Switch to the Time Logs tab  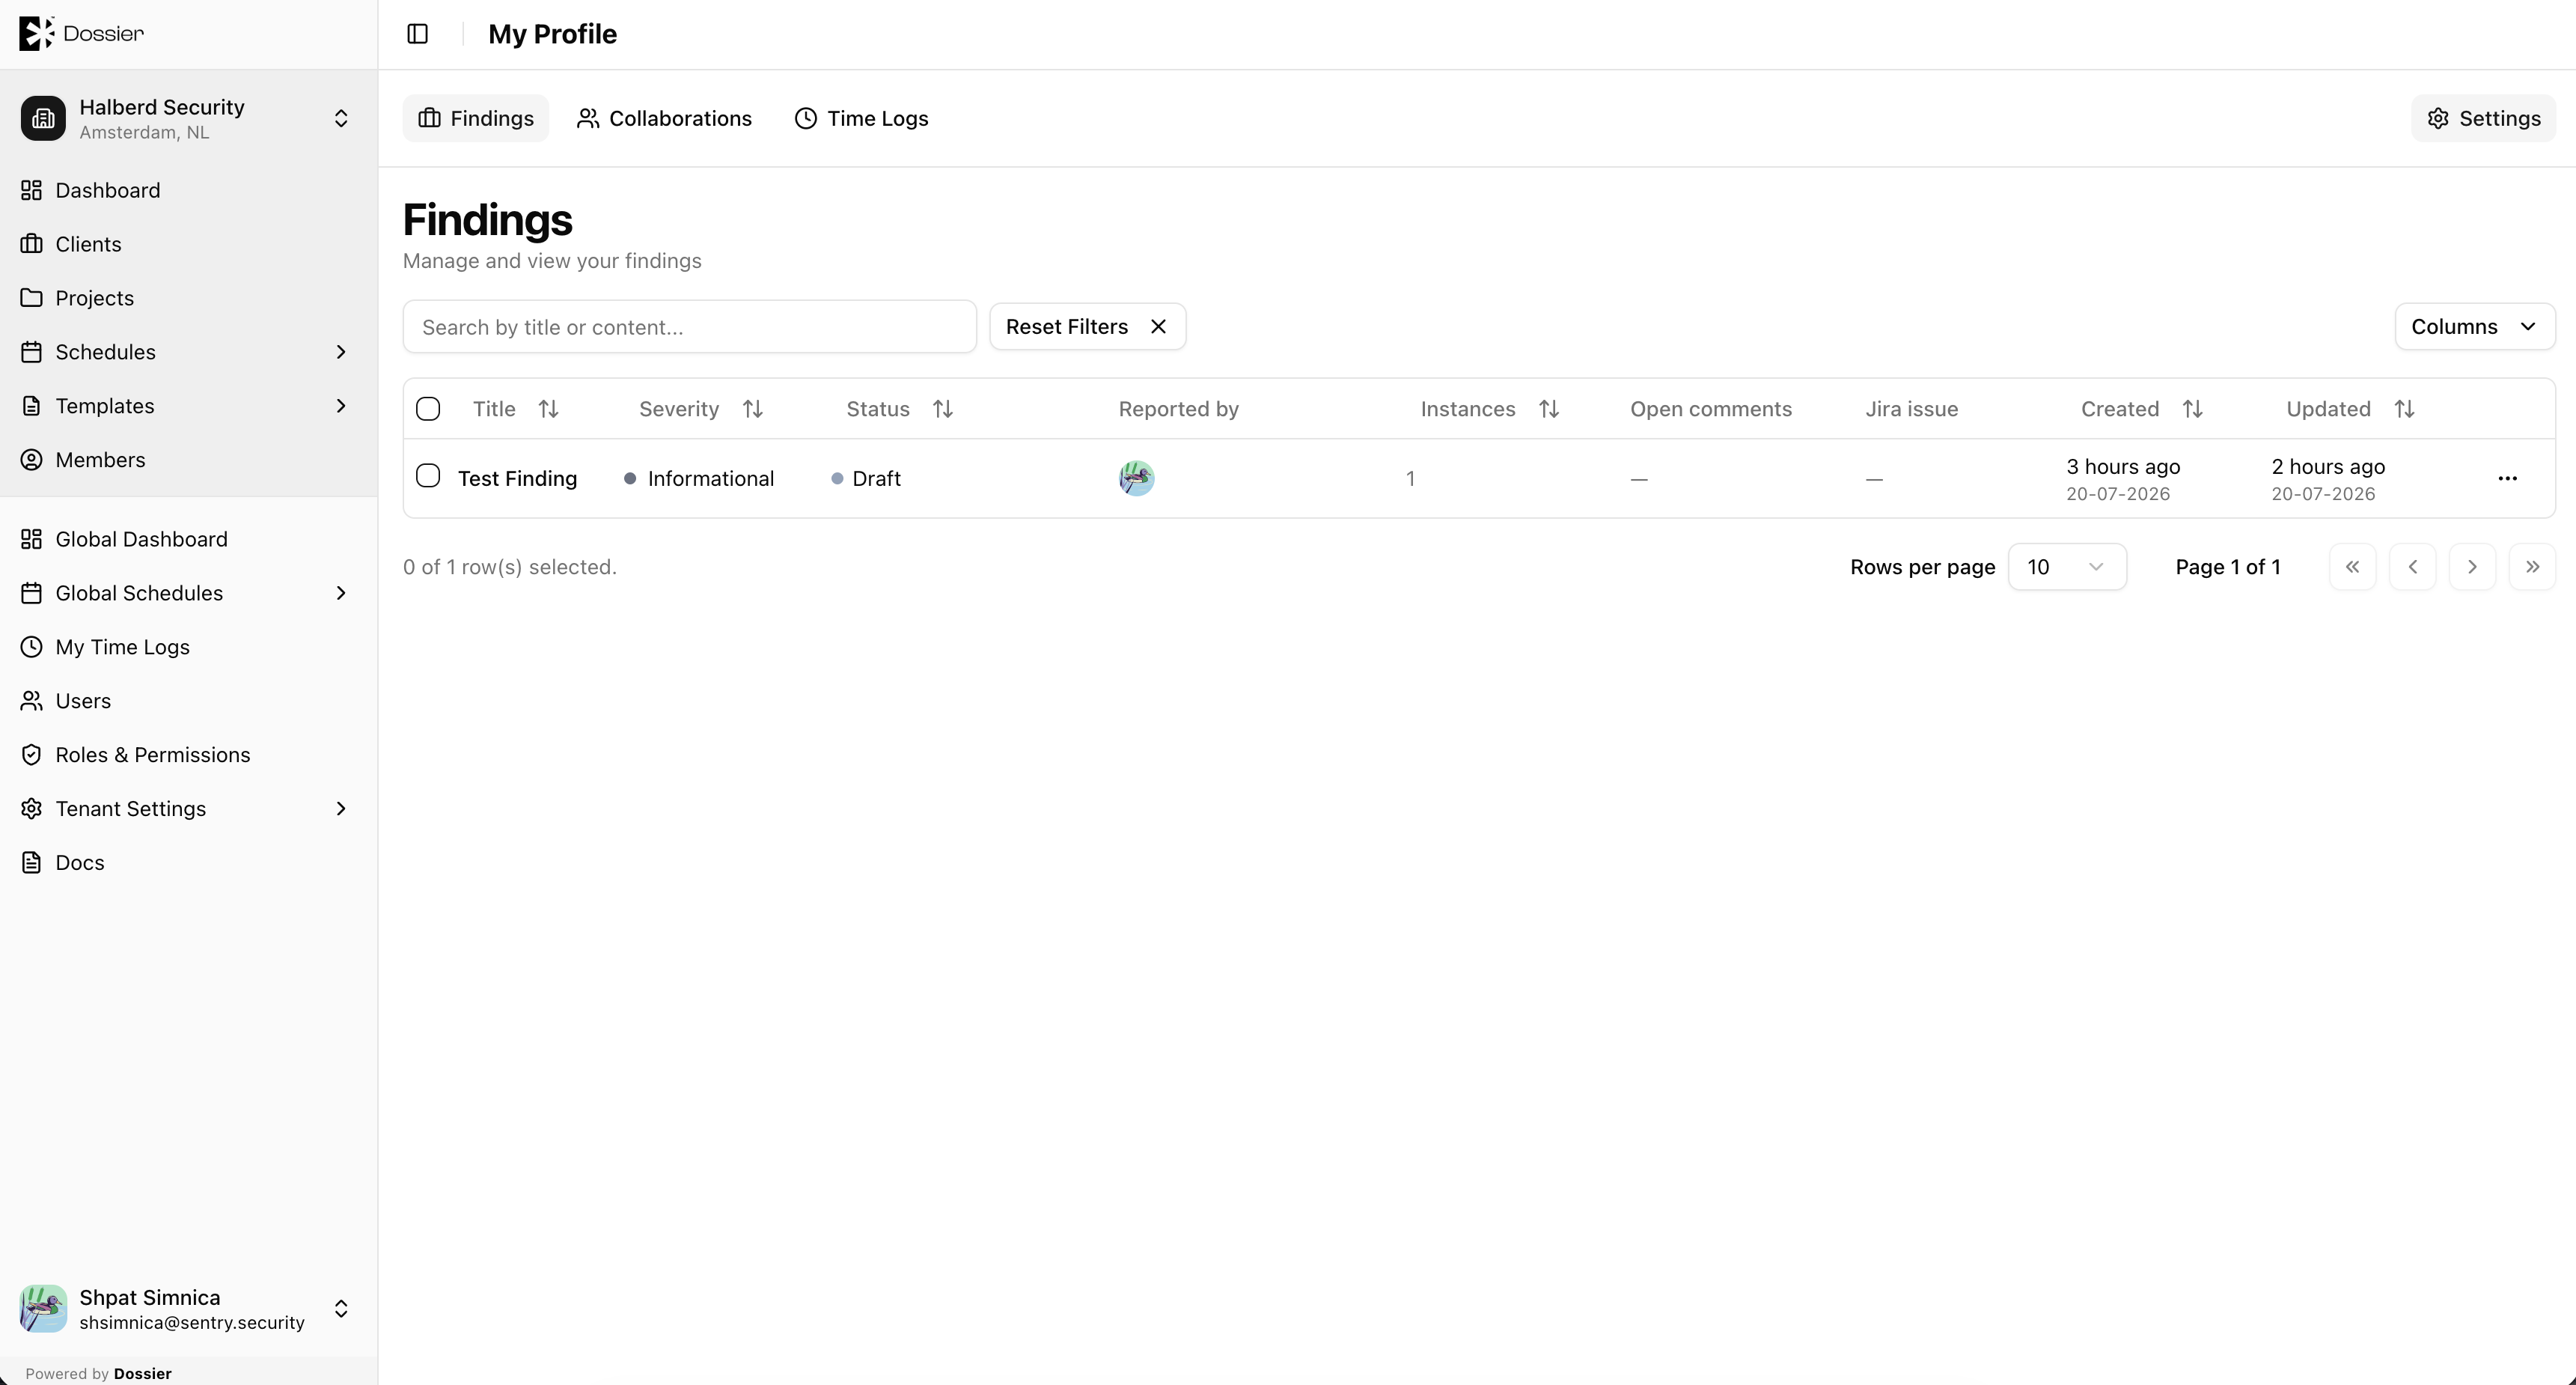pos(861,118)
